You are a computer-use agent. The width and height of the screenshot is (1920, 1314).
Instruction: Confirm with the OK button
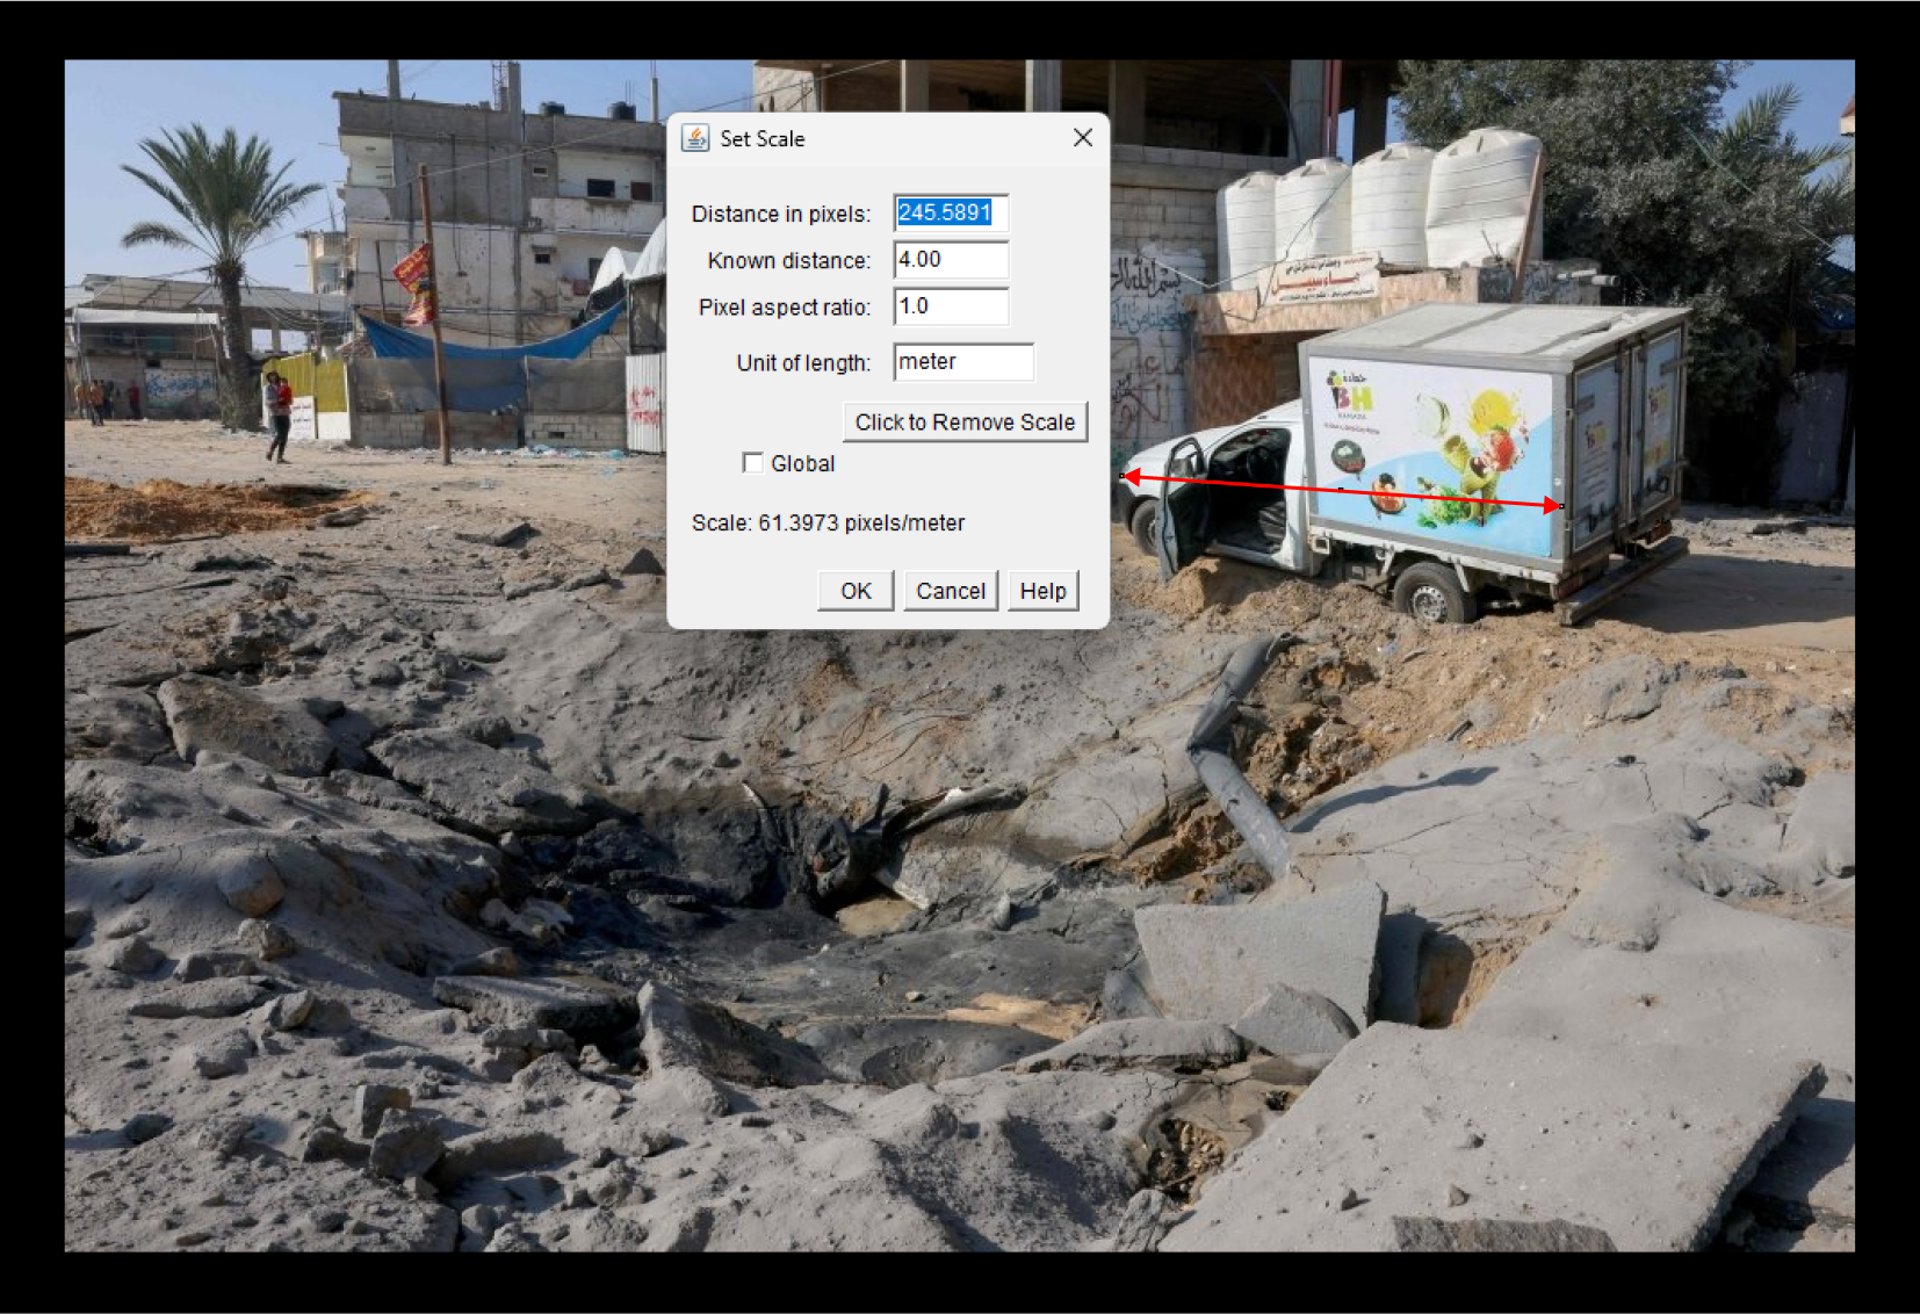pos(855,591)
